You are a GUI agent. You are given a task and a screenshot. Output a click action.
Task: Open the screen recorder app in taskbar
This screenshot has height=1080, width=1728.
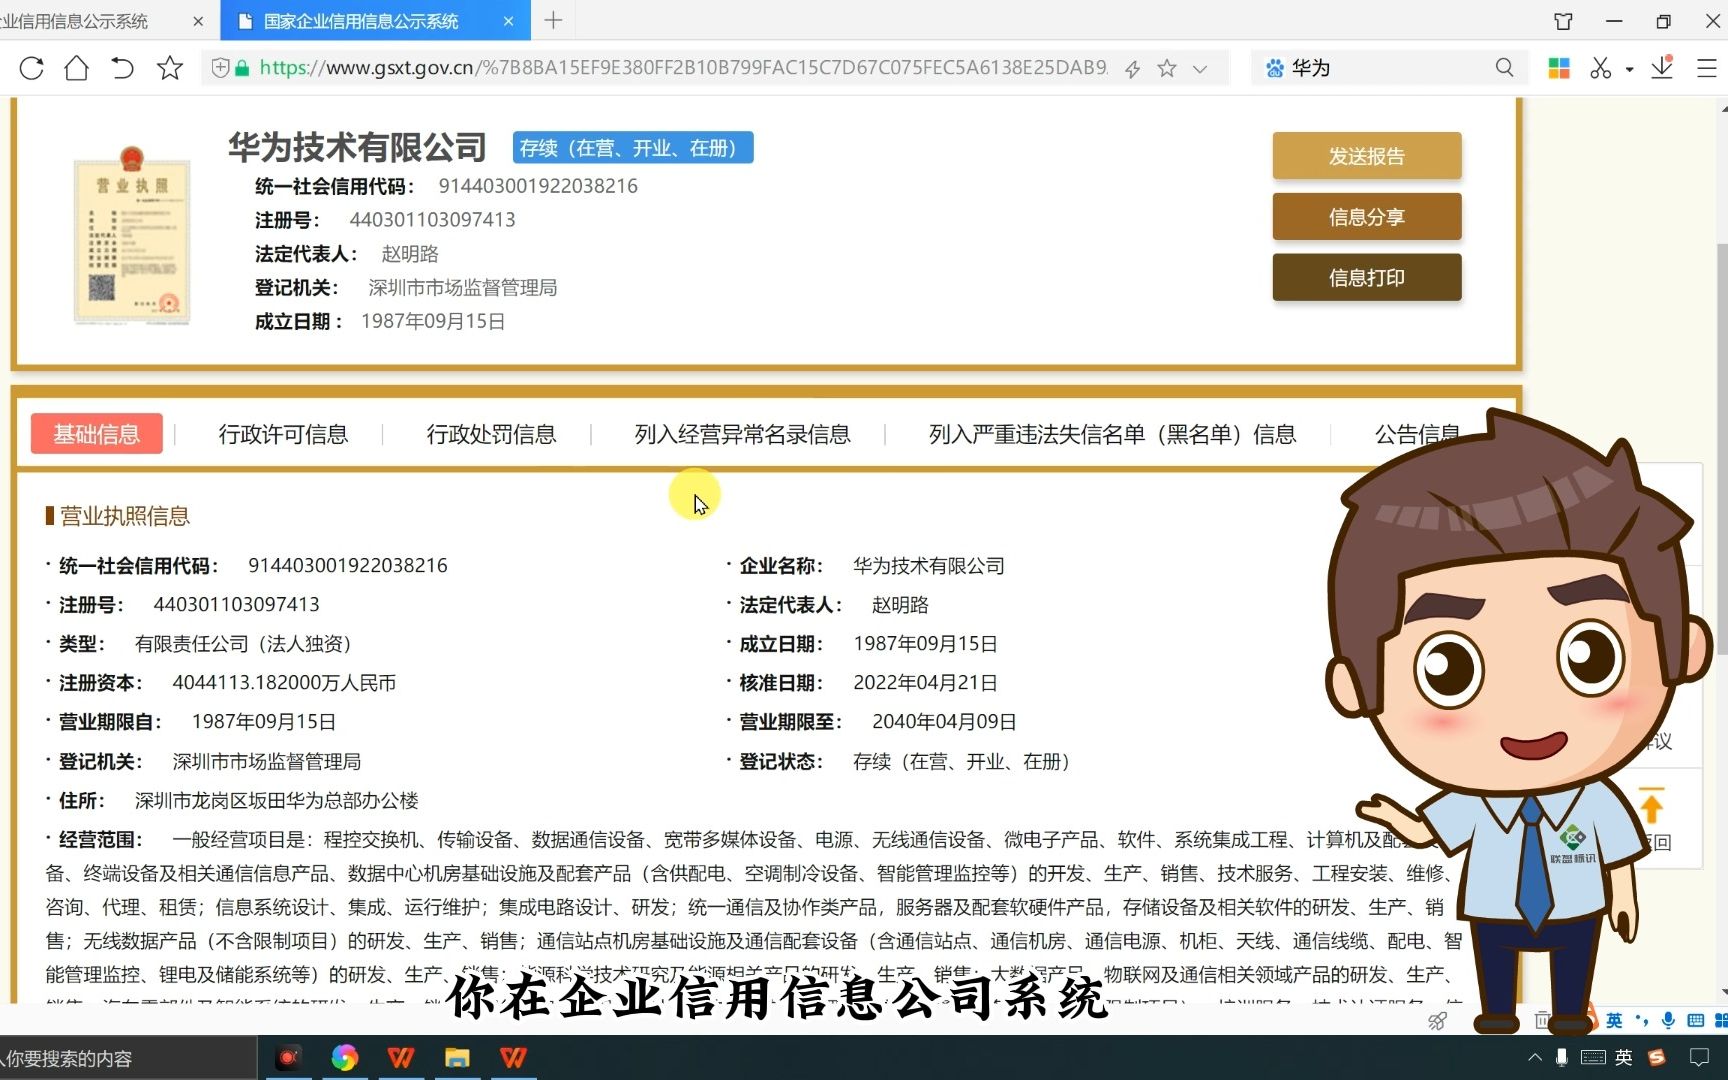(x=288, y=1057)
